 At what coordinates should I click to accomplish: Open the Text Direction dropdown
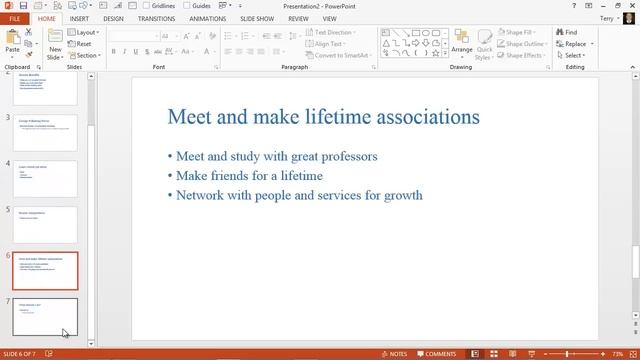coord(331,32)
